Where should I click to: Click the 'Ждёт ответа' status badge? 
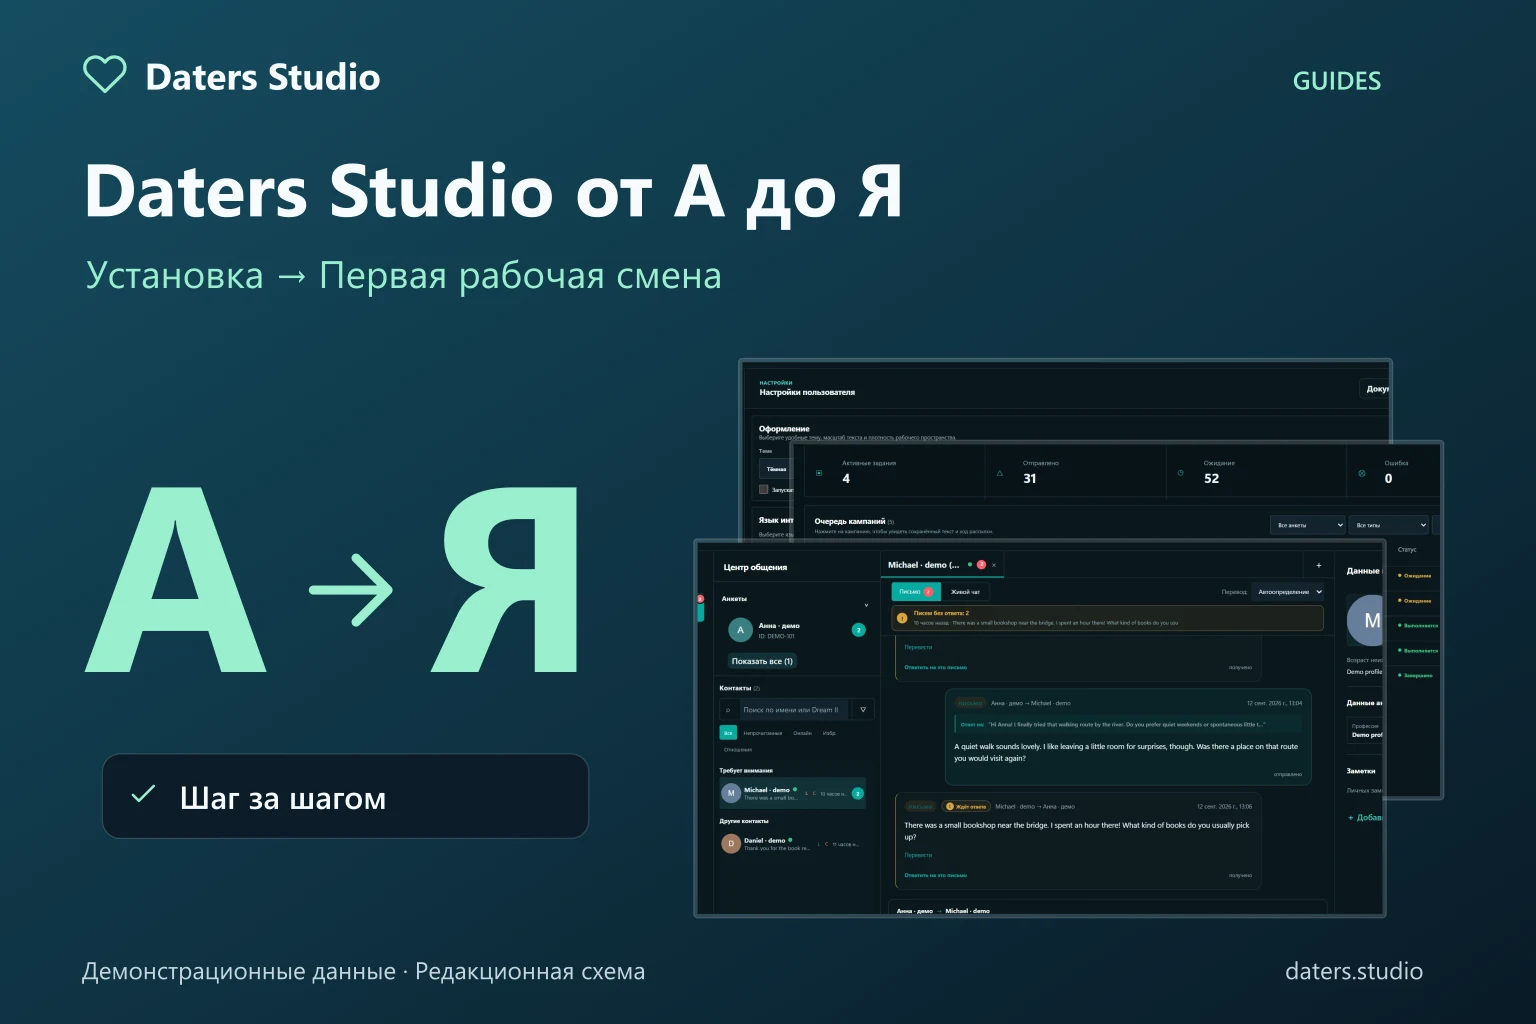point(966,806)
